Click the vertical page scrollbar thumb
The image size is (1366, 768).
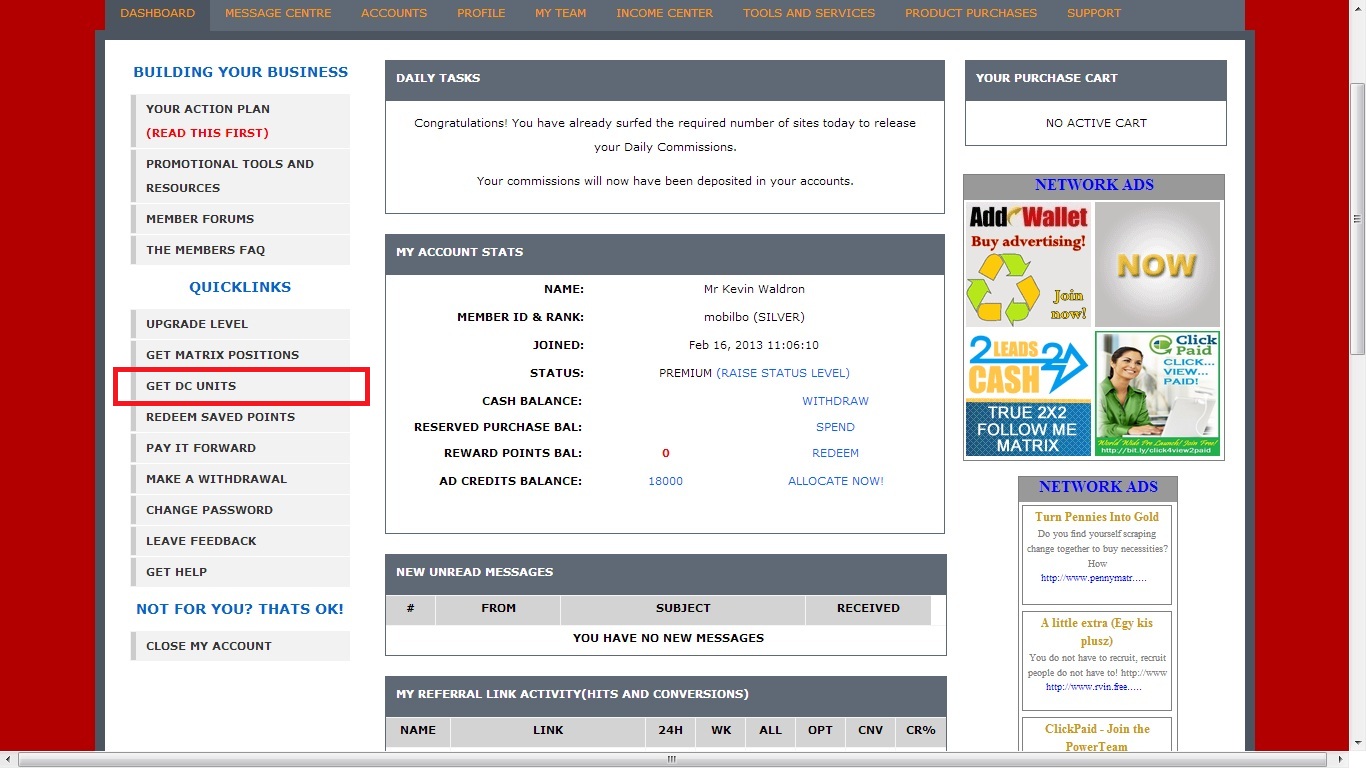point(1357,219)
